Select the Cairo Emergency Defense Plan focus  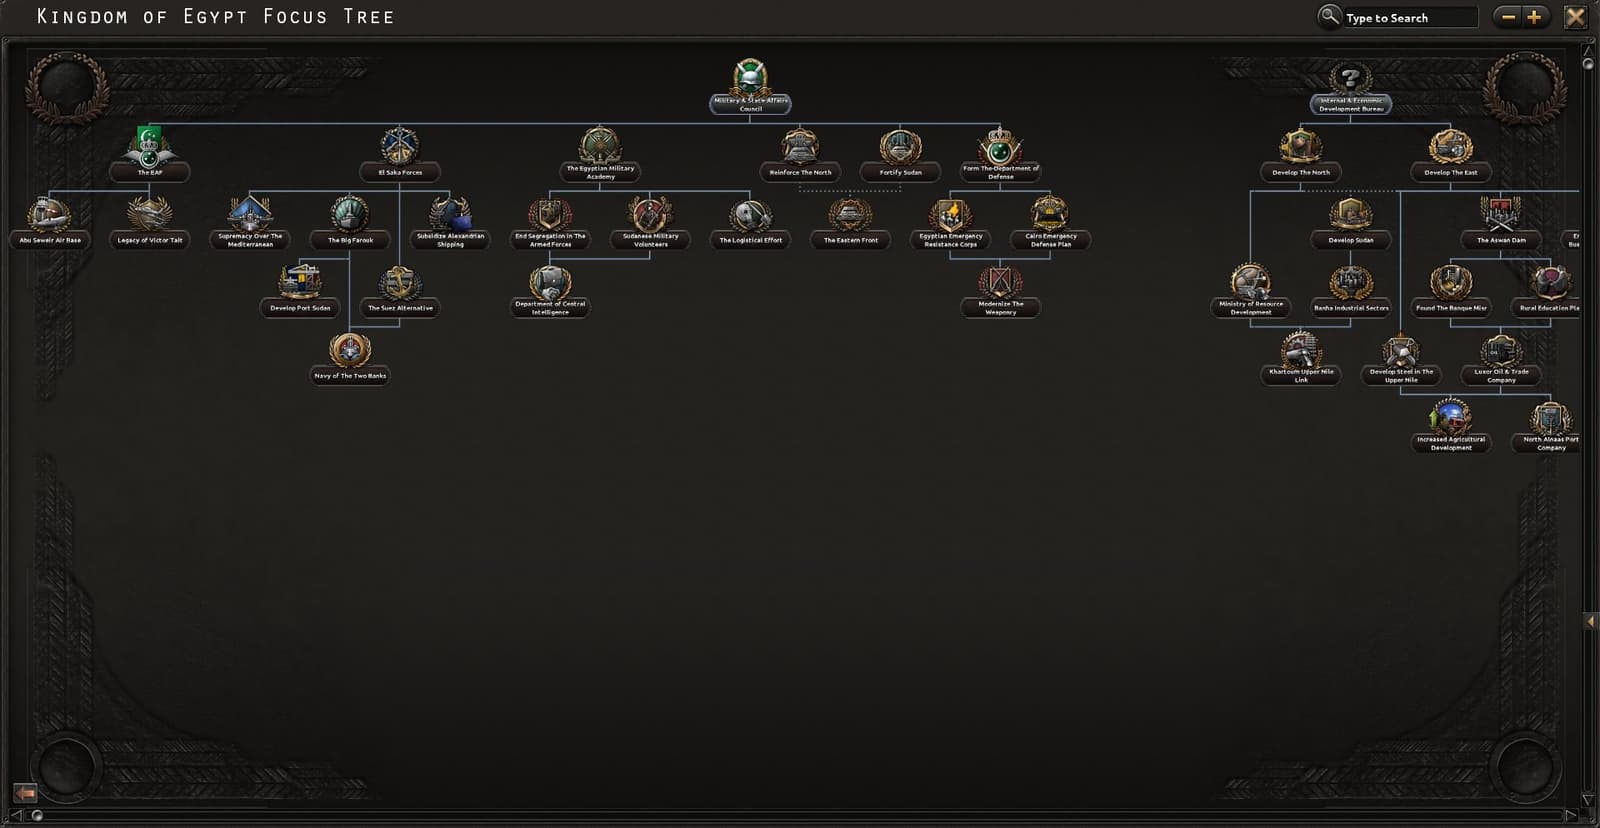tap(1050, 221)
